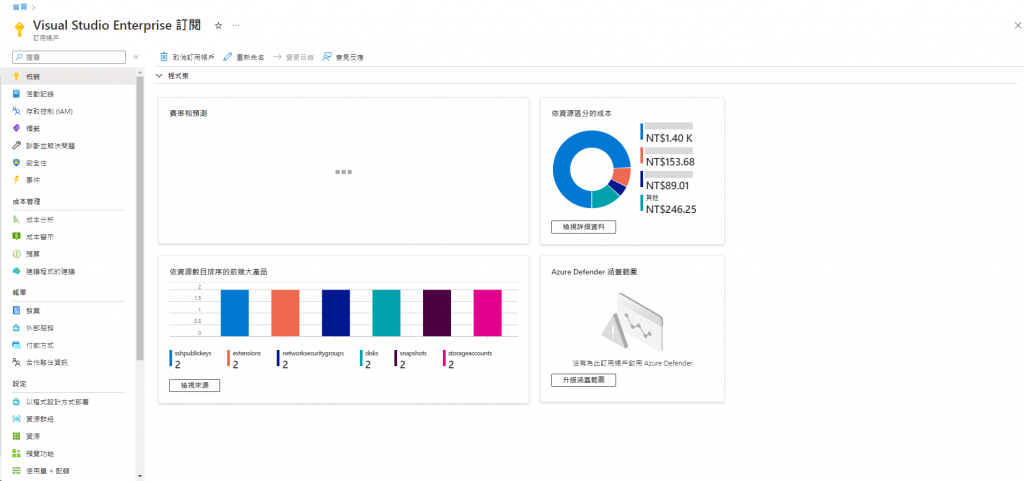This screenshot has width=1024, height=481.
Task: Open 發票 invoices document icon
Action: coord(16,311)
